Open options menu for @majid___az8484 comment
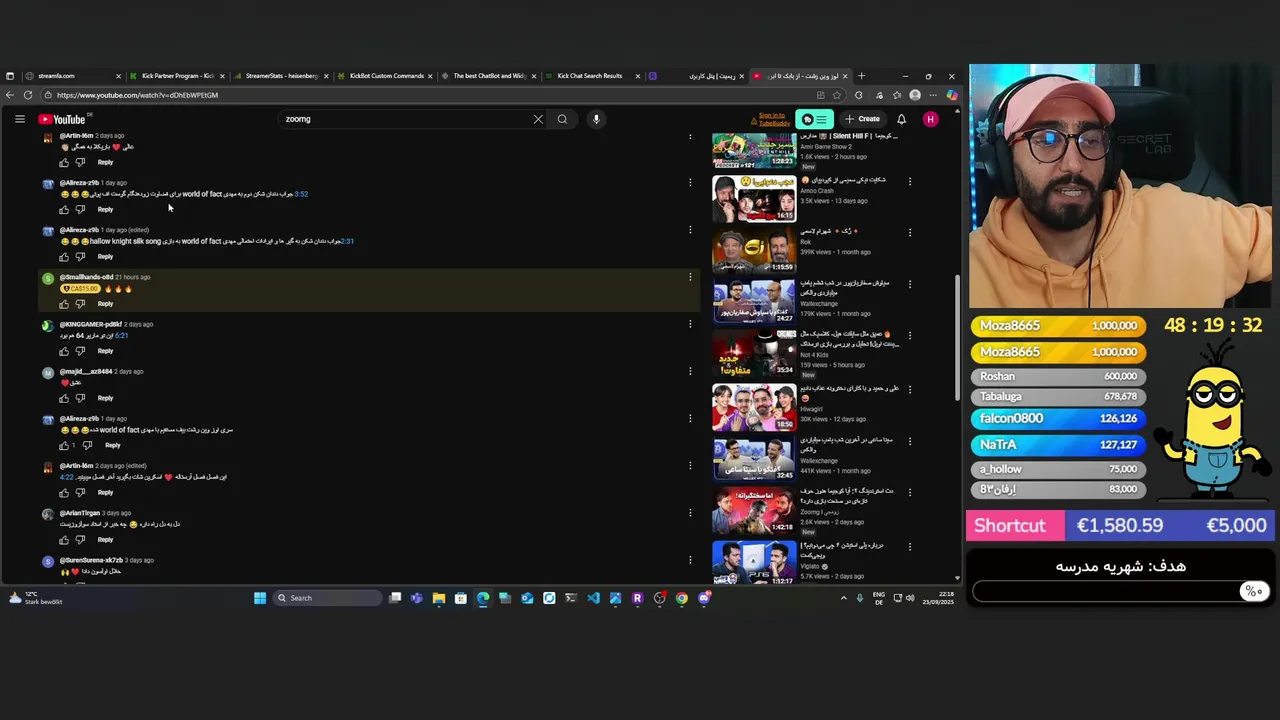Screen dimensions: 1280x720 (x=690, y=370)
